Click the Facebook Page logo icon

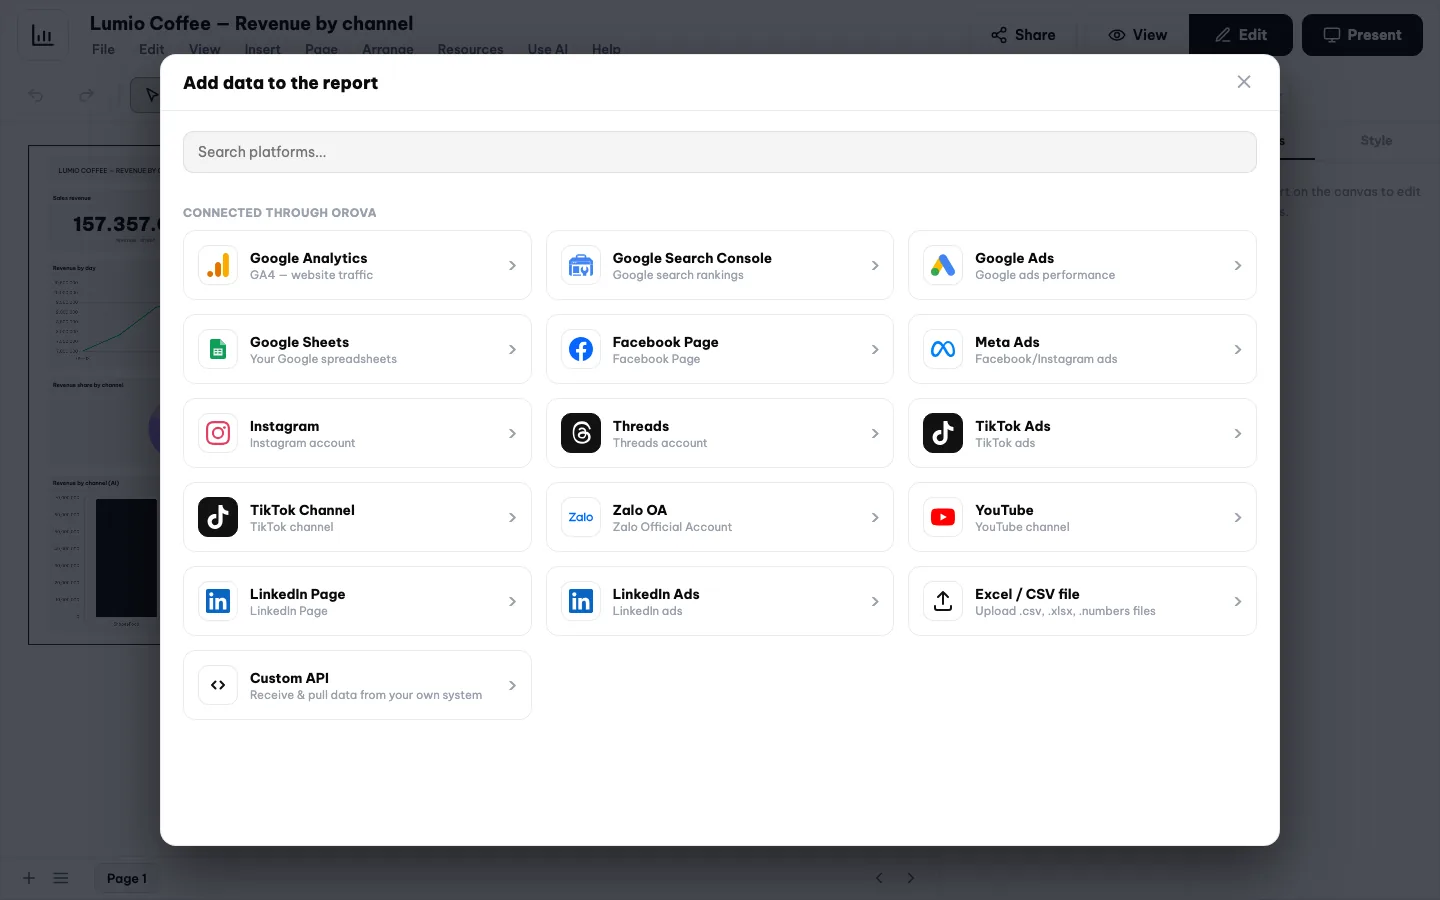click(581, 349)
